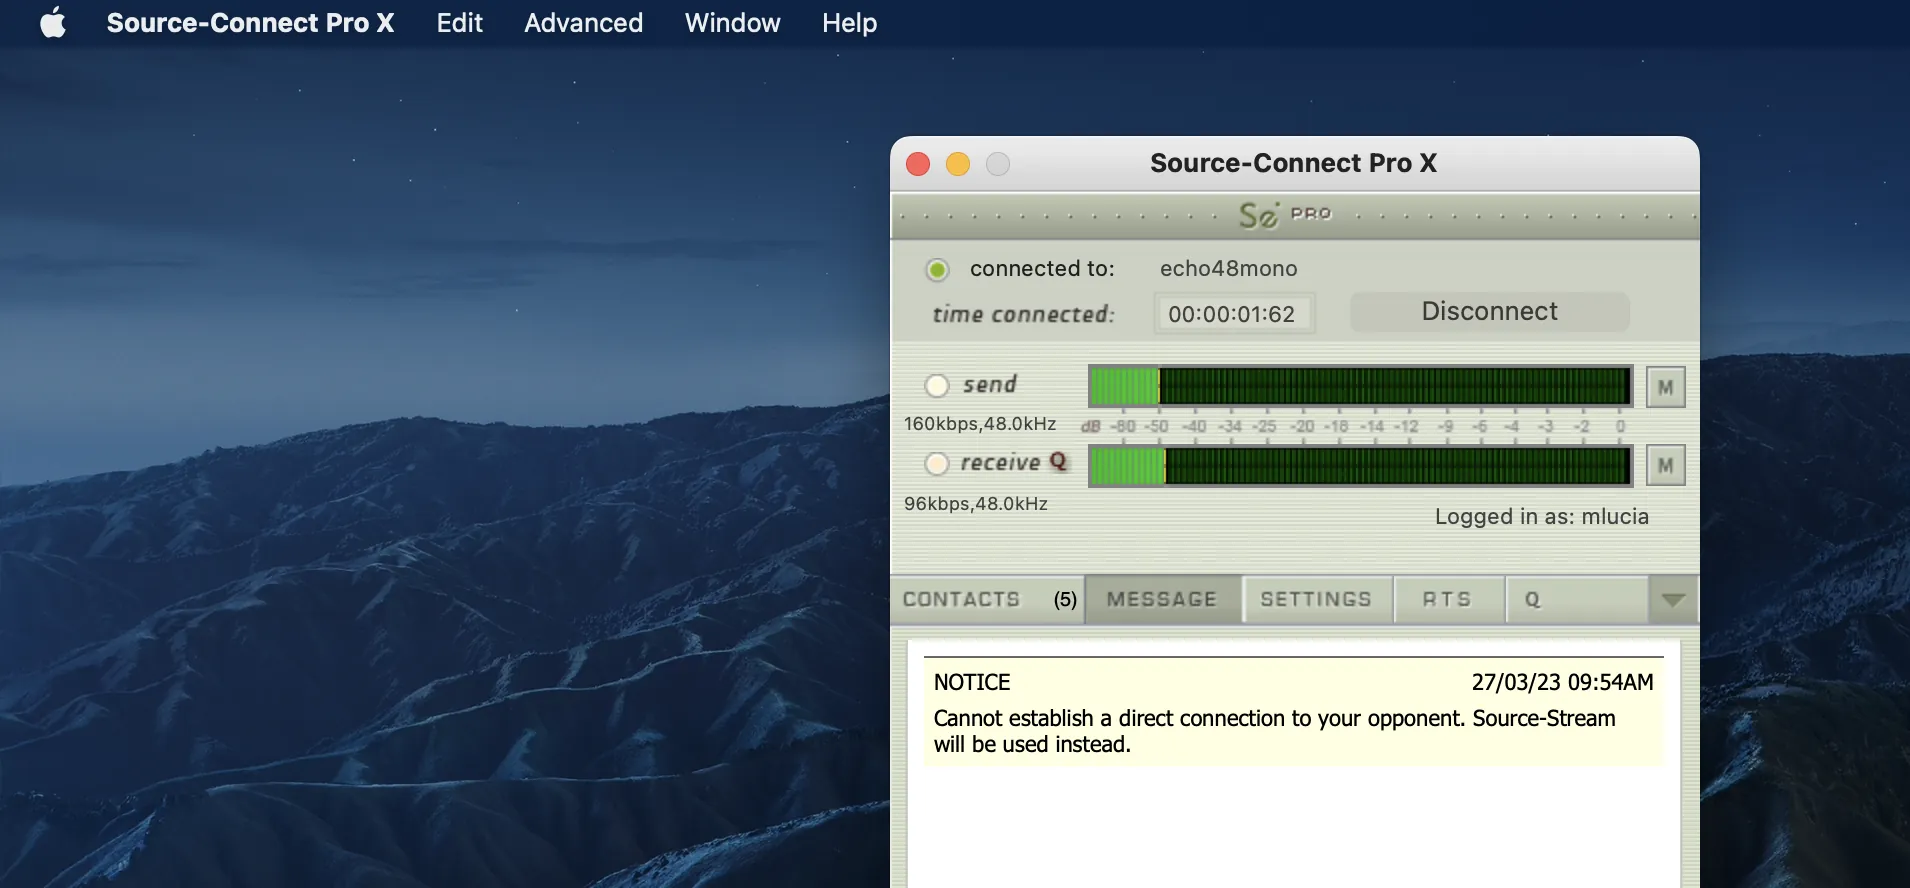Switch to the Q tab

(x=1575, y=599)
